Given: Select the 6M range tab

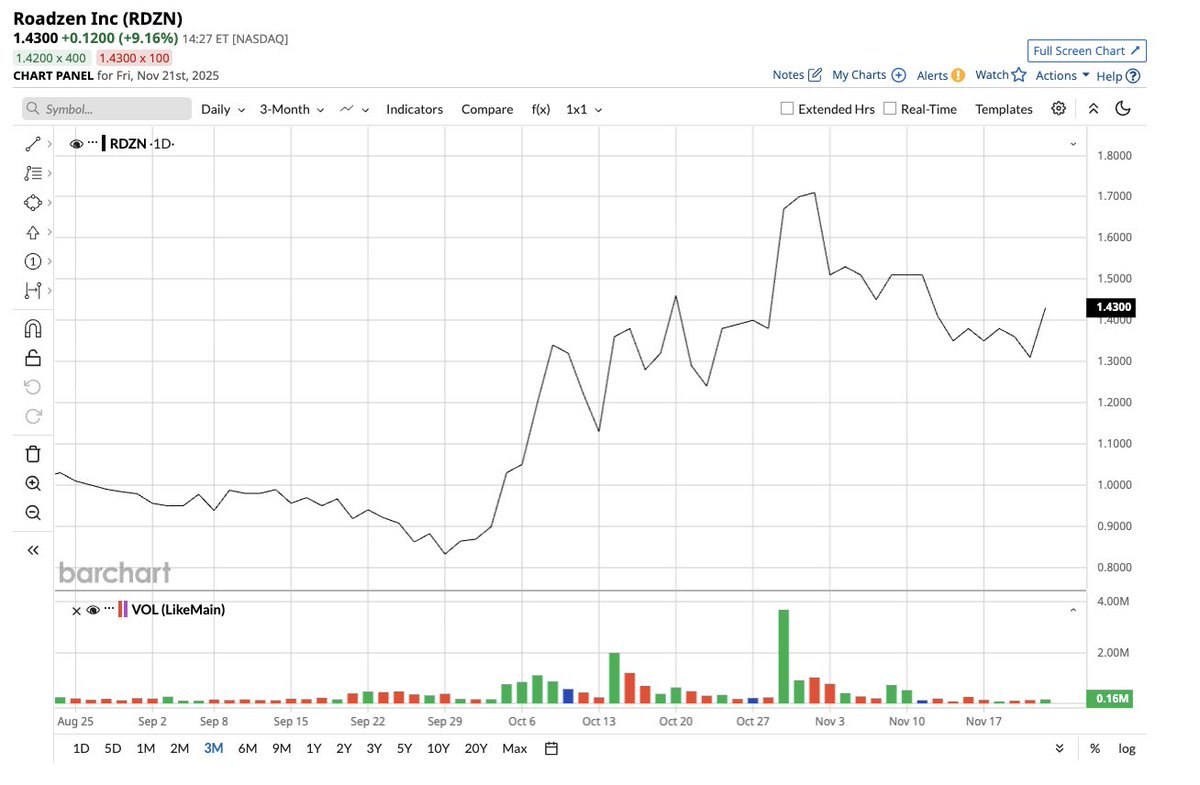Looking at the screenshot, I should pos(247,748).
